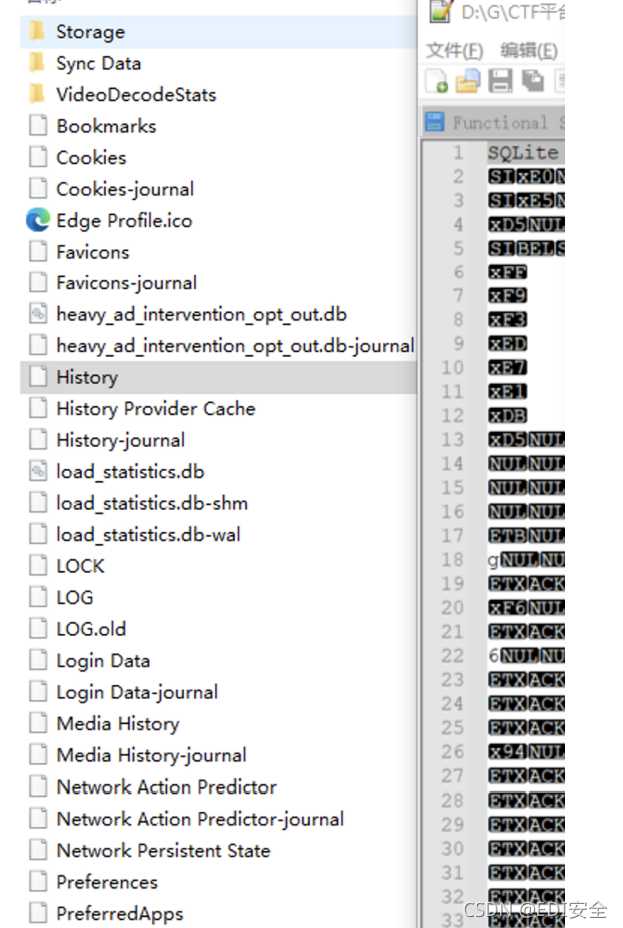This screenshot has width=623, height=928.
Task: Select the History-journal file name
Action: tap(121, 440)
